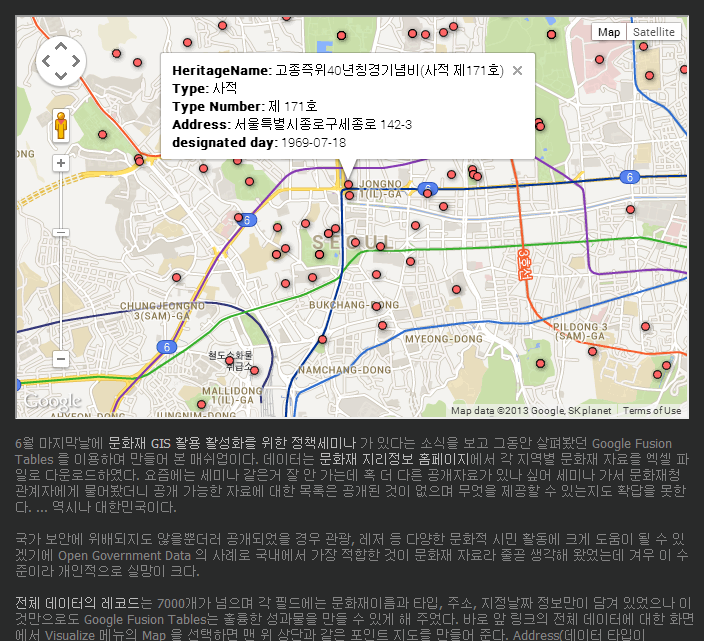Switch to the Satellite map view
This screenshot has height=641, width=704.
(653, 32)
